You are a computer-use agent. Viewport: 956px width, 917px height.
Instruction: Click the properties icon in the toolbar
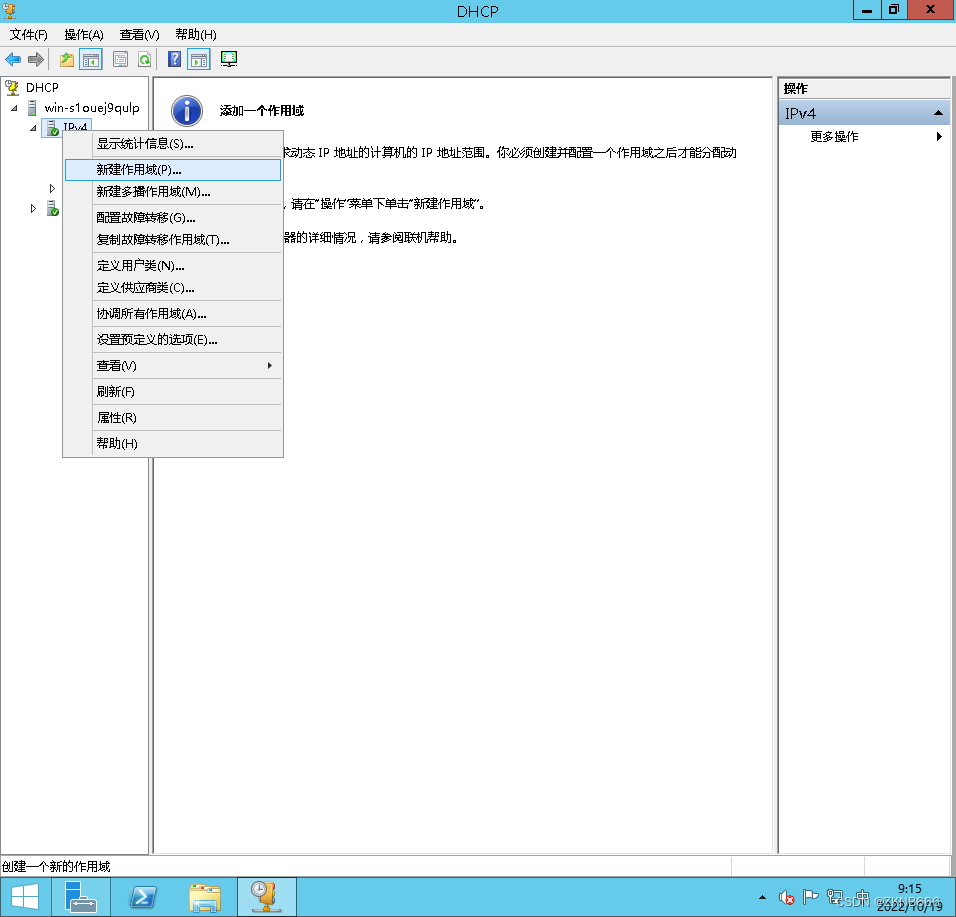tap(120, 59)
